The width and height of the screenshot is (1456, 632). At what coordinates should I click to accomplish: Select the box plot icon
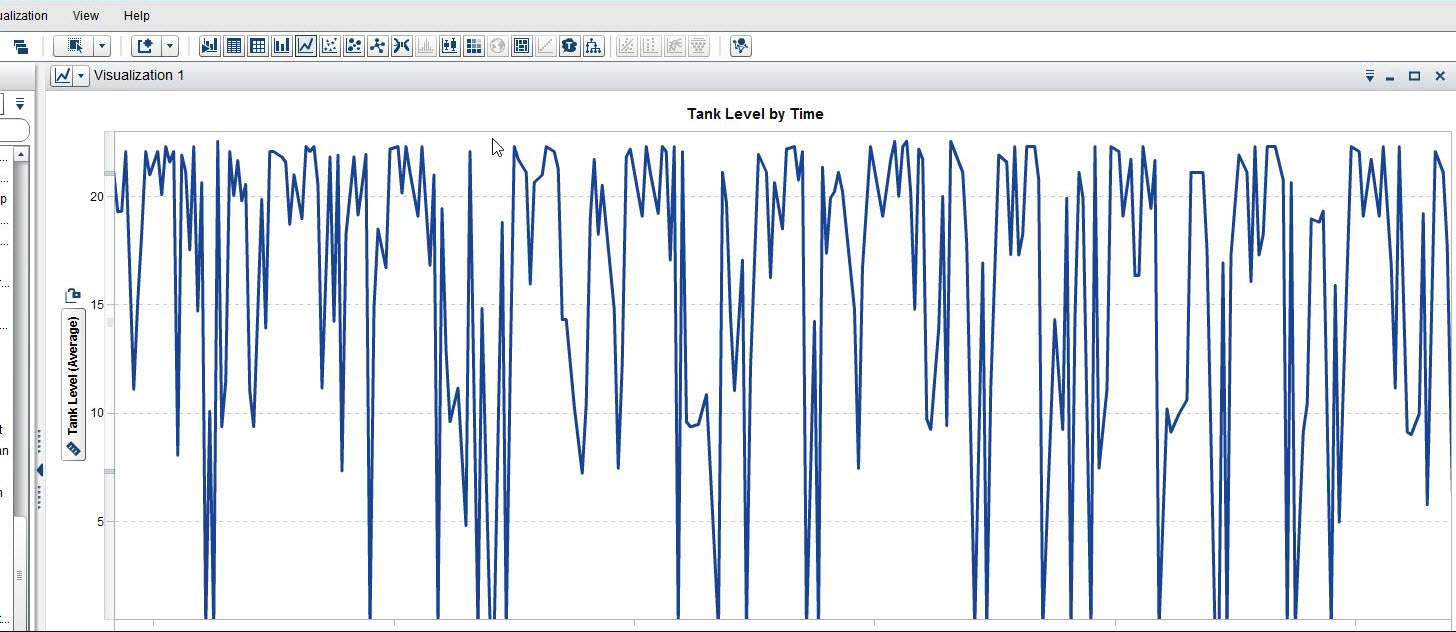pyautogui.click(x=449, y=45)
